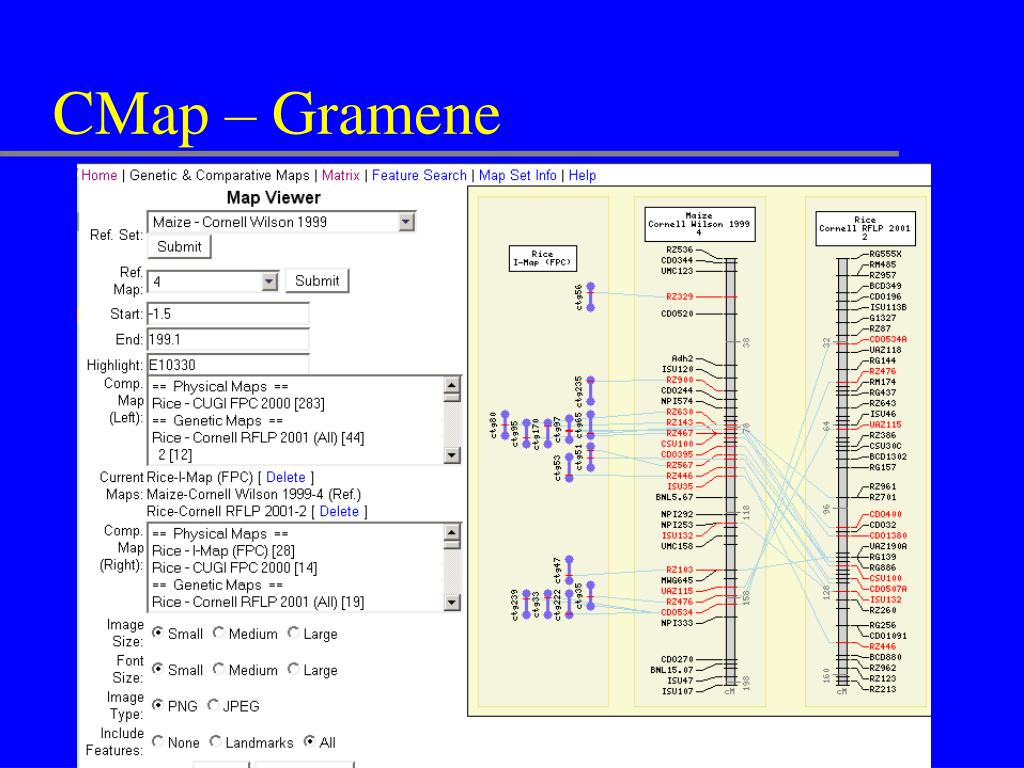
Task: Click the RZ900 marker label
Action: pyautogui.click(x=680, y=380)
